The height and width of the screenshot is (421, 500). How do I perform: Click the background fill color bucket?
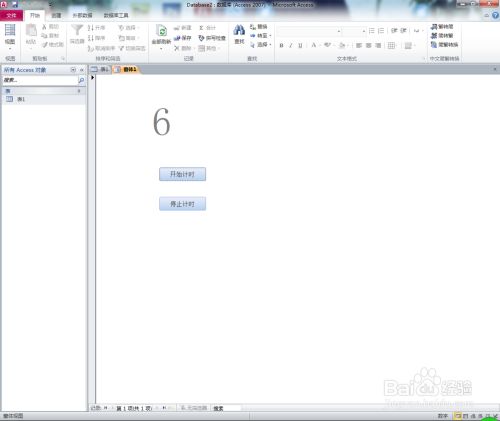coord(342,45)
